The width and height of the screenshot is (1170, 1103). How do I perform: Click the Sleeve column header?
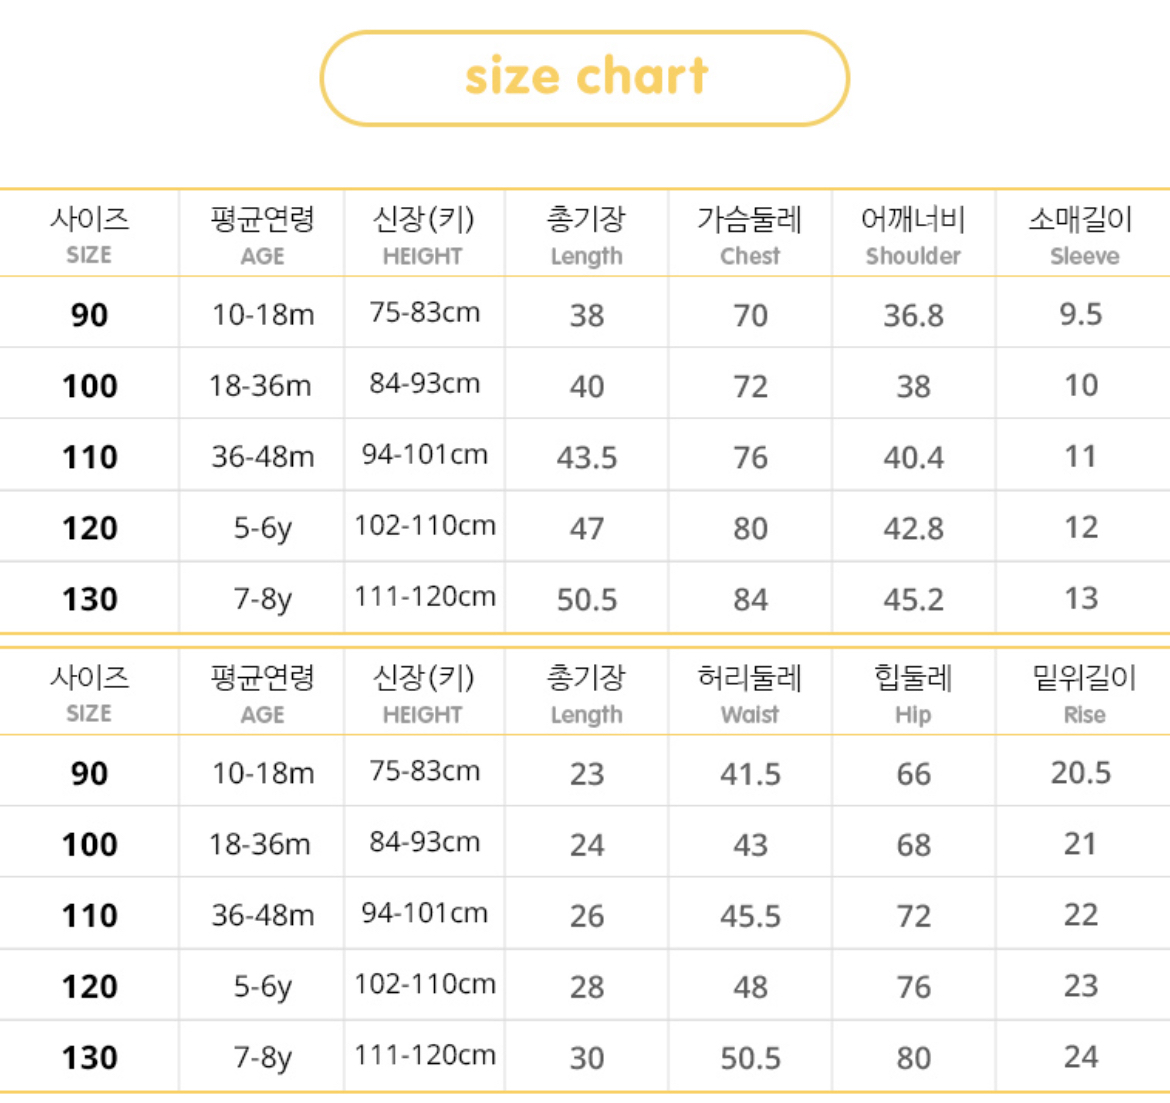(1082, 235)
